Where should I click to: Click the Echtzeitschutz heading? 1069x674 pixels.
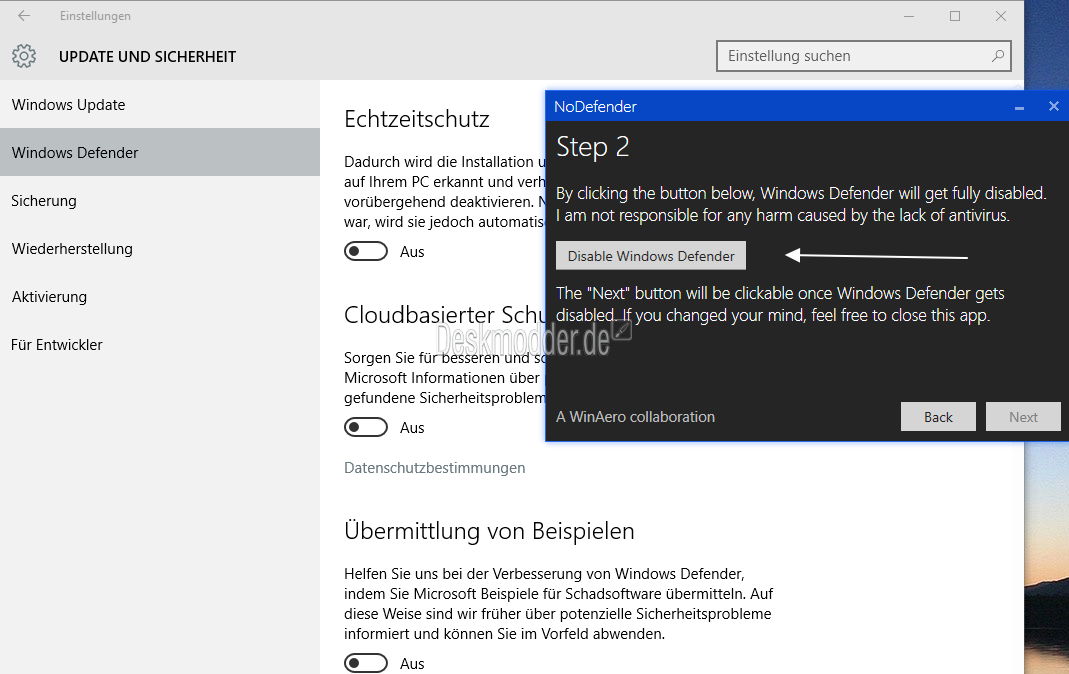tap(417, 119)
